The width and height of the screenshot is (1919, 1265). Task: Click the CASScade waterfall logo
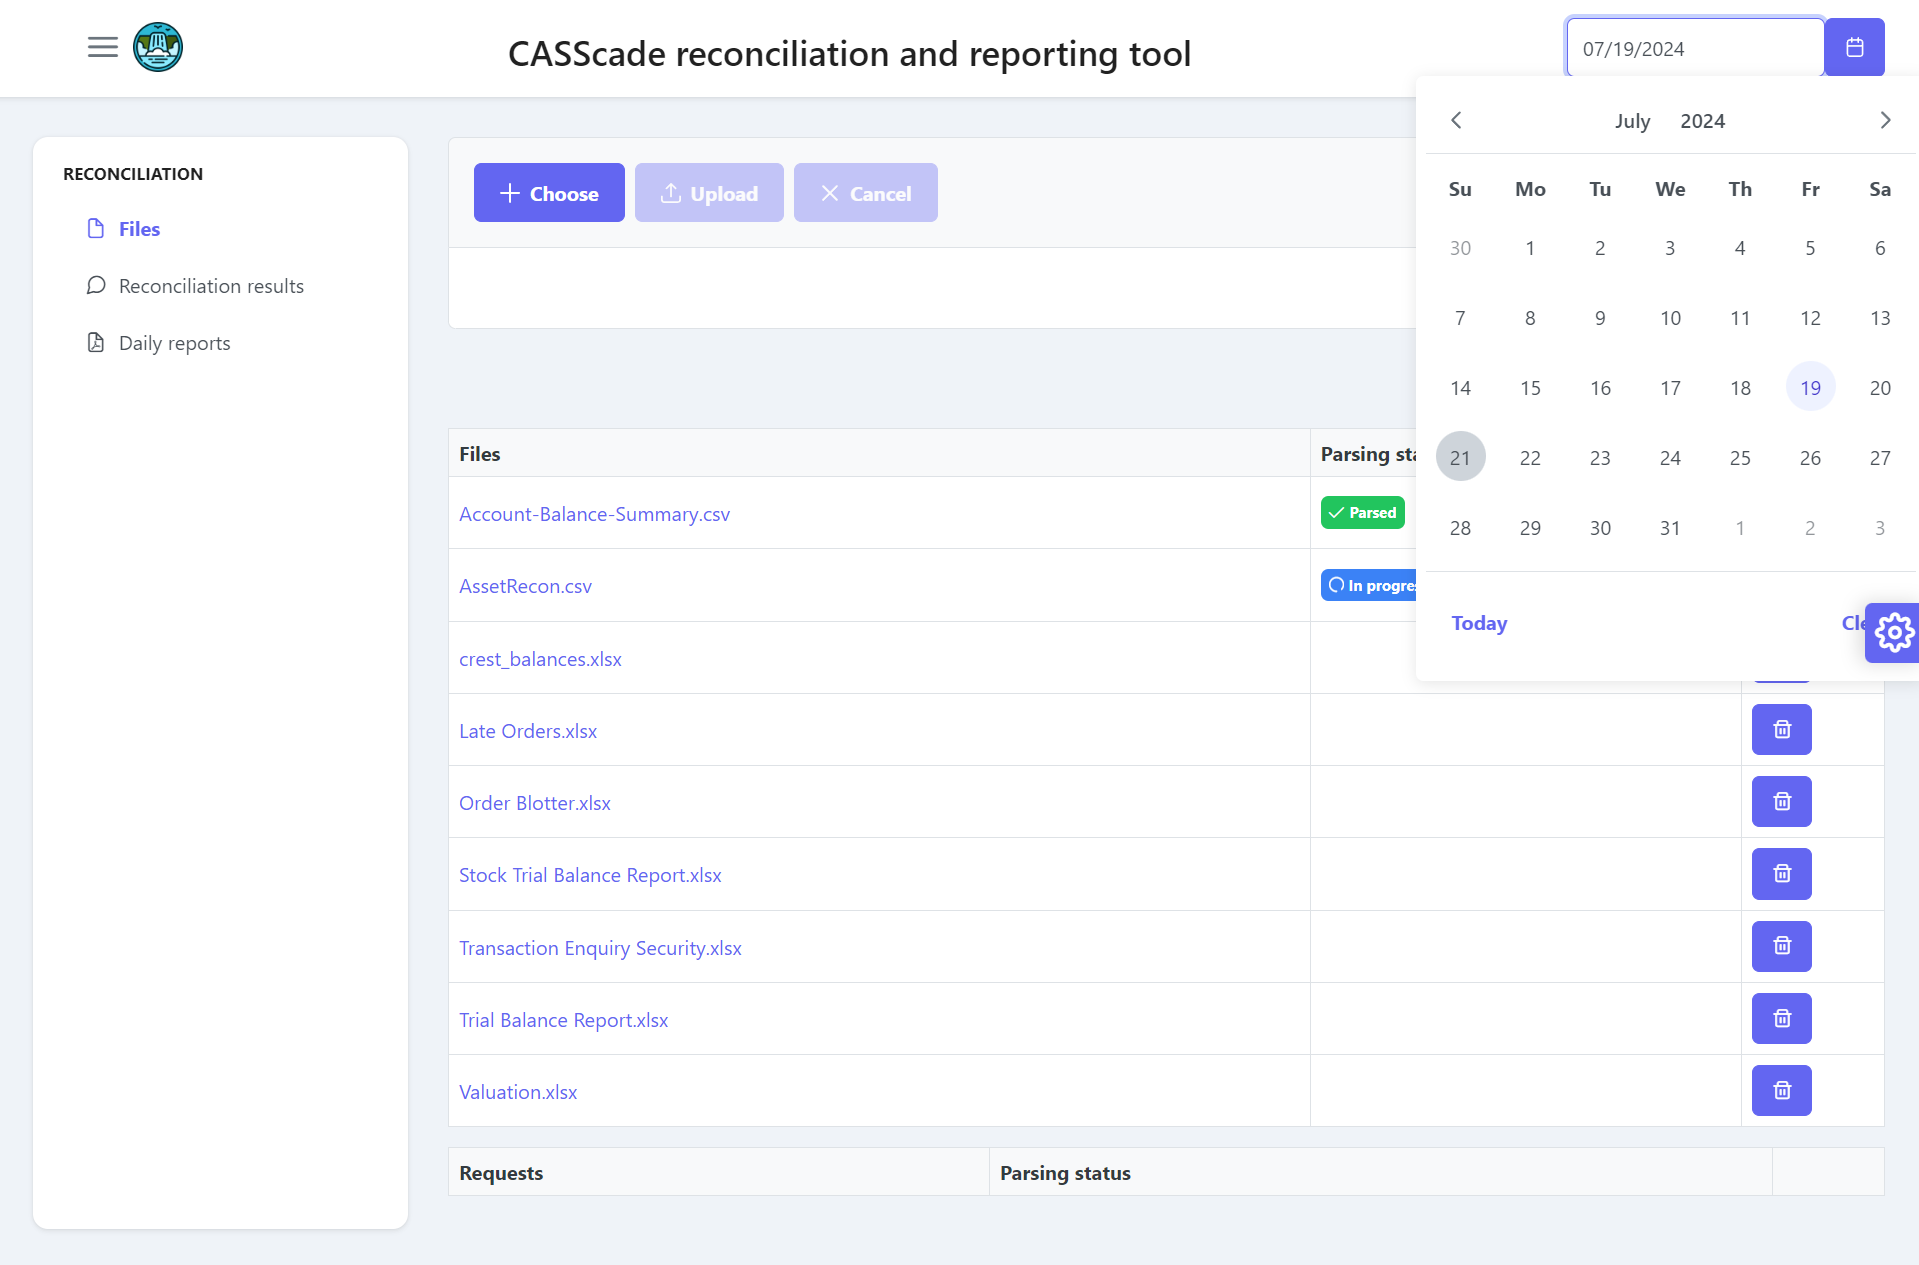(x=158, y=47)
